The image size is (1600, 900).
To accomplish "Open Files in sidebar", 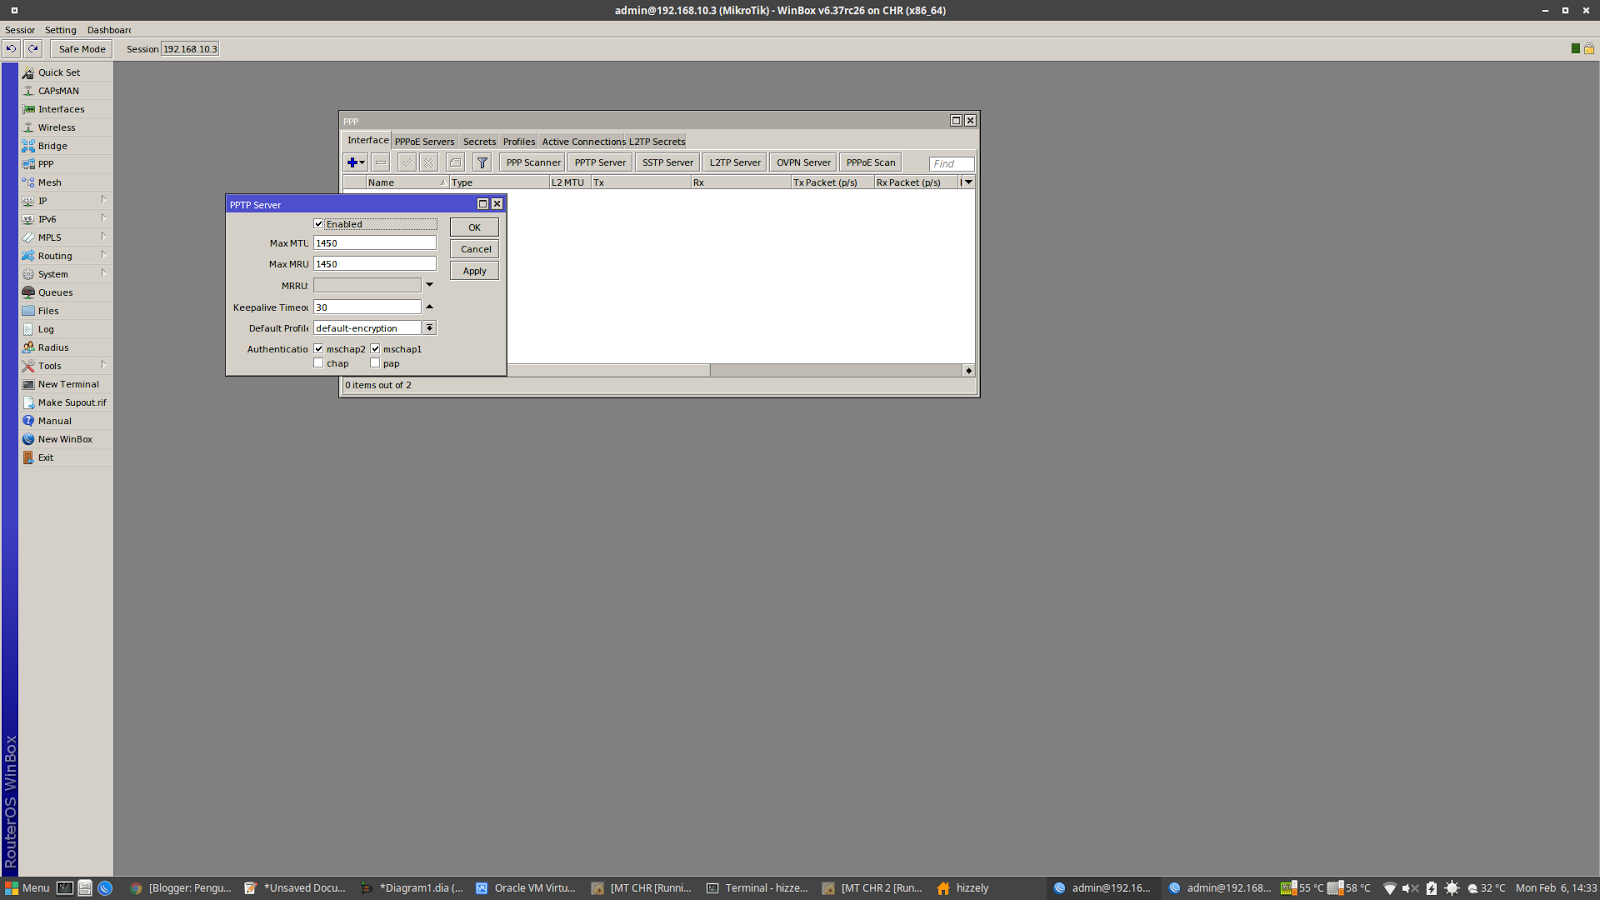I will point(66,311).
